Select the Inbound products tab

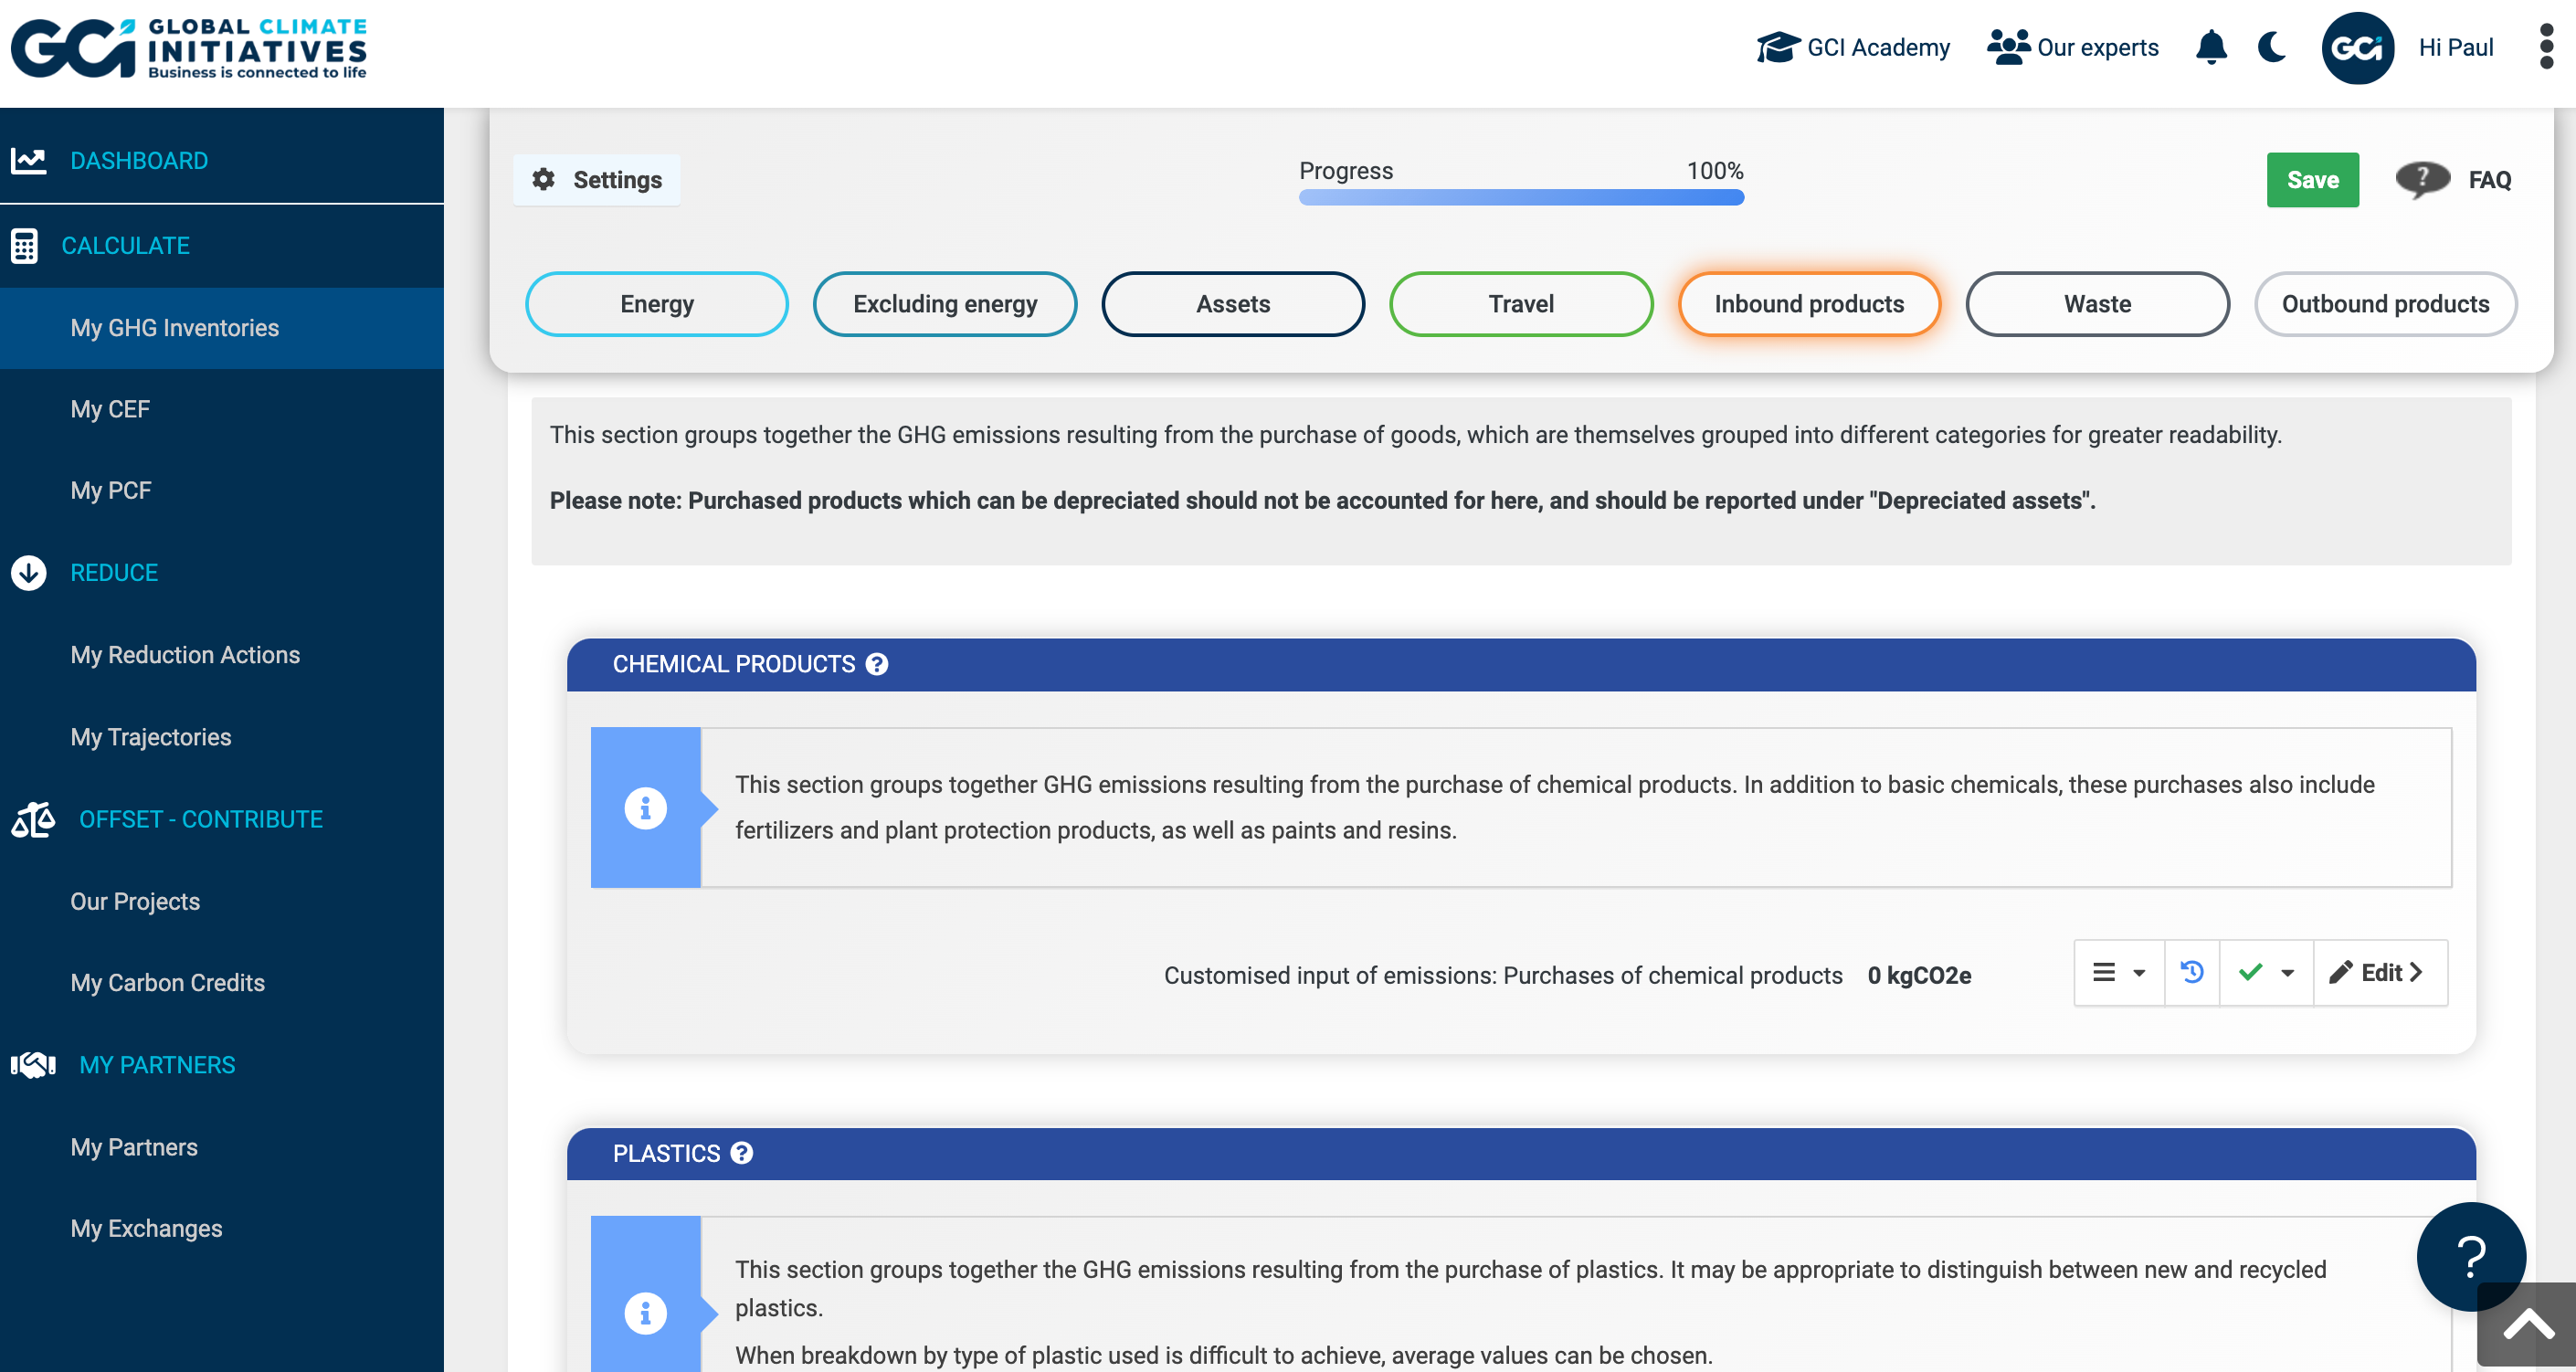(1809, 304)
